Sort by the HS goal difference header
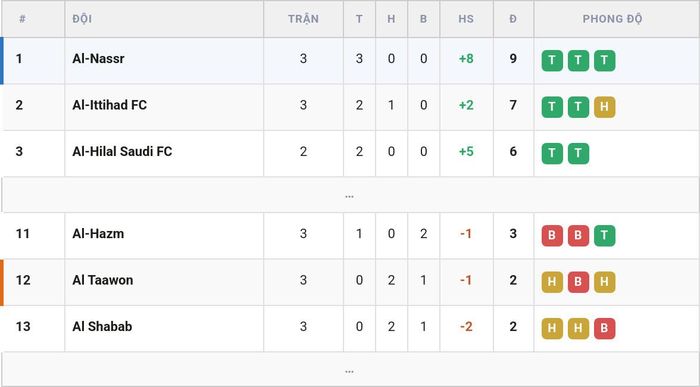Image resolution: width=700 pixels, height=387 pixels. (x=466, y=19)
